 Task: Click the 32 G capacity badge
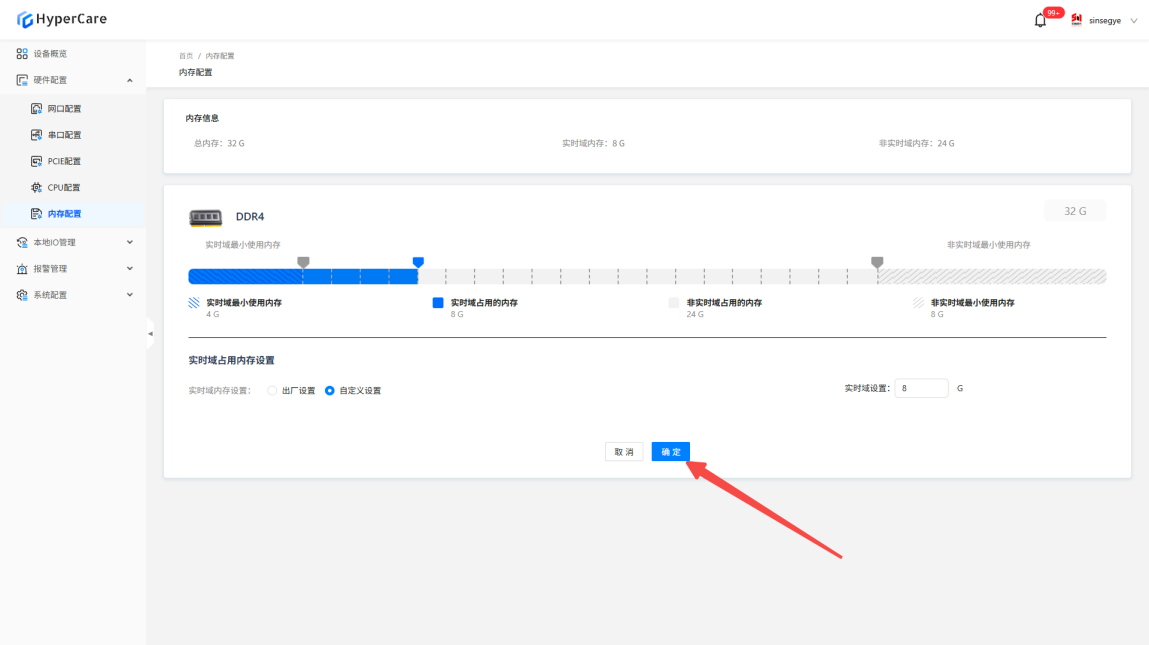tap(1075, 211)
